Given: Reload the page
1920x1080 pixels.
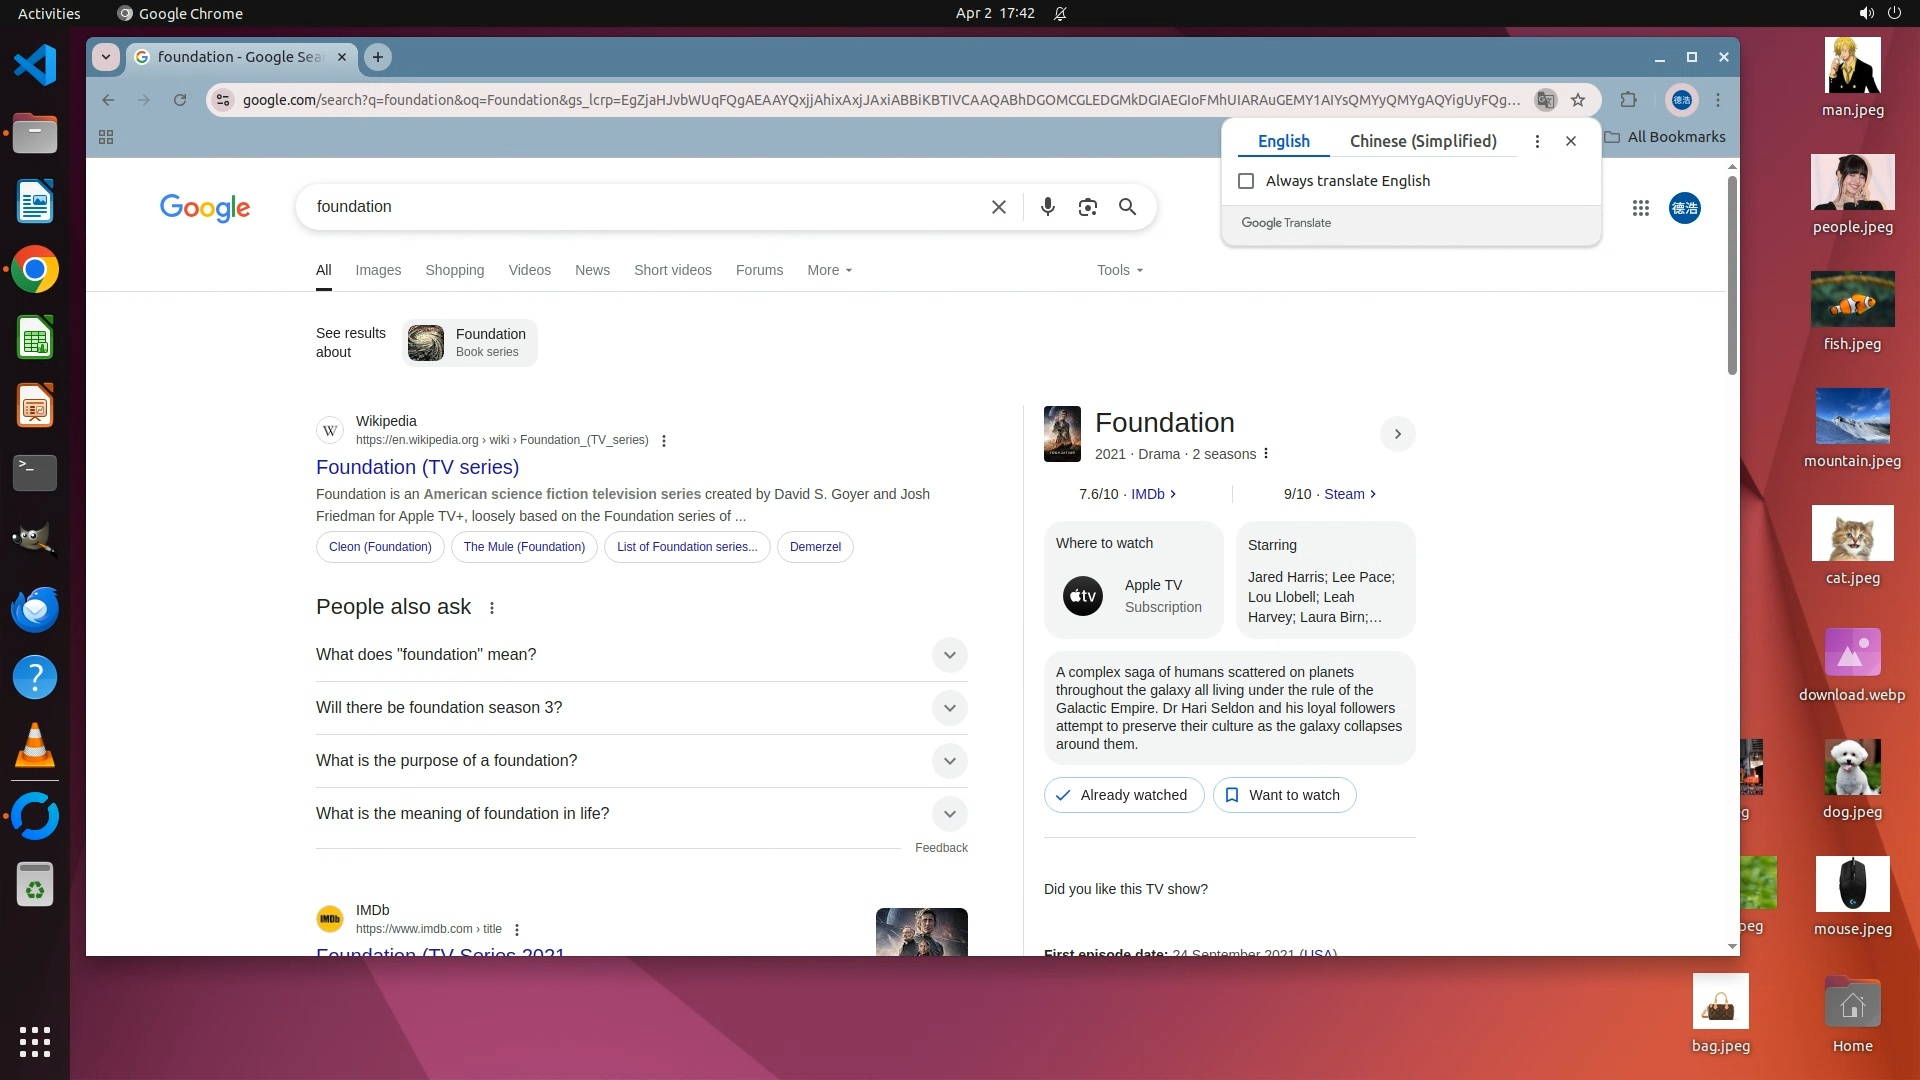Looking at the screenshot, I should [x=180, y=100].
